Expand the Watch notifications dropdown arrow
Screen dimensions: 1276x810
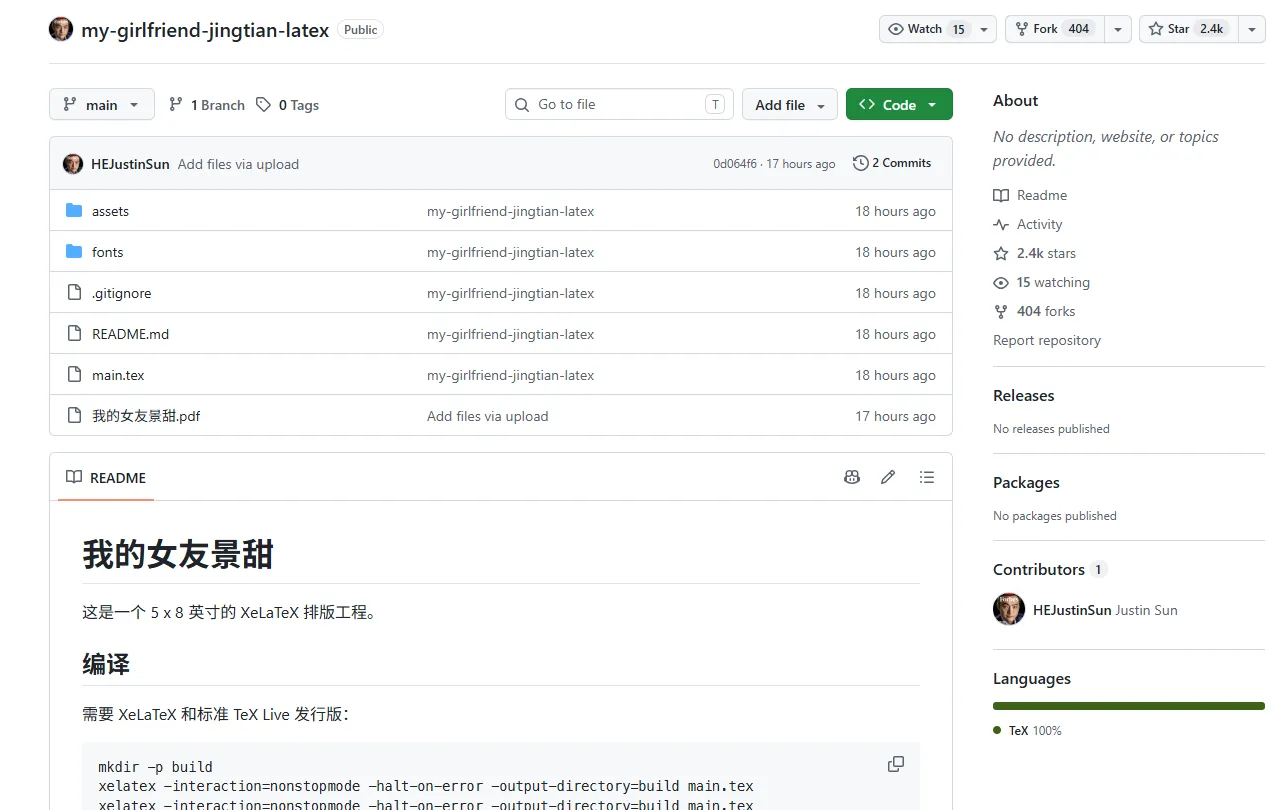click(x=984, y=29)
